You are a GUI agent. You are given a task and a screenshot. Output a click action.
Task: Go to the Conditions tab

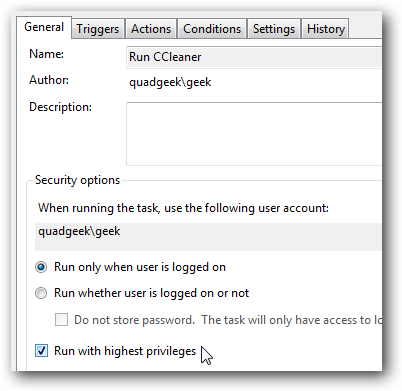click(212, 29)
